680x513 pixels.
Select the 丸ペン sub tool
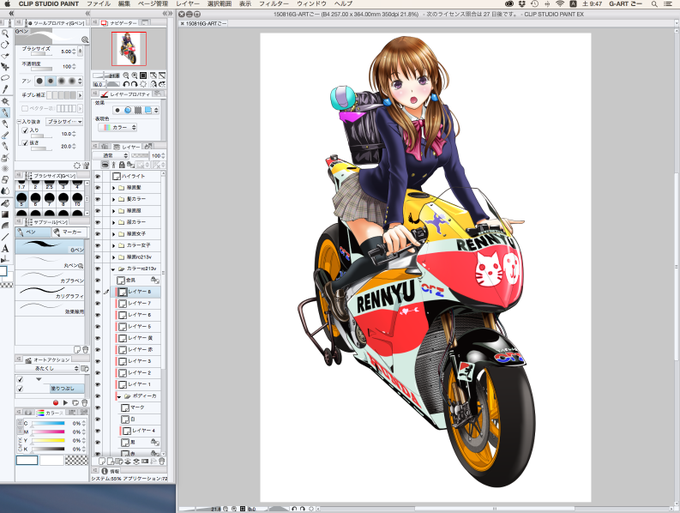(50, 262)
